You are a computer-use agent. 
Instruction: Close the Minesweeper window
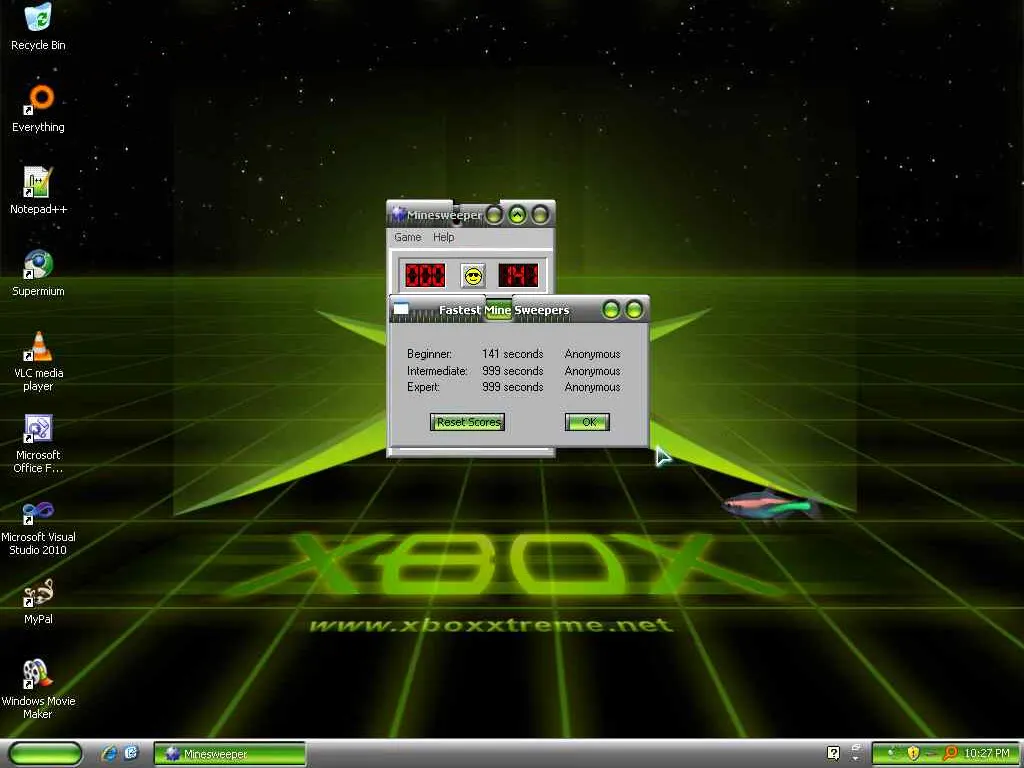[540, 214]
